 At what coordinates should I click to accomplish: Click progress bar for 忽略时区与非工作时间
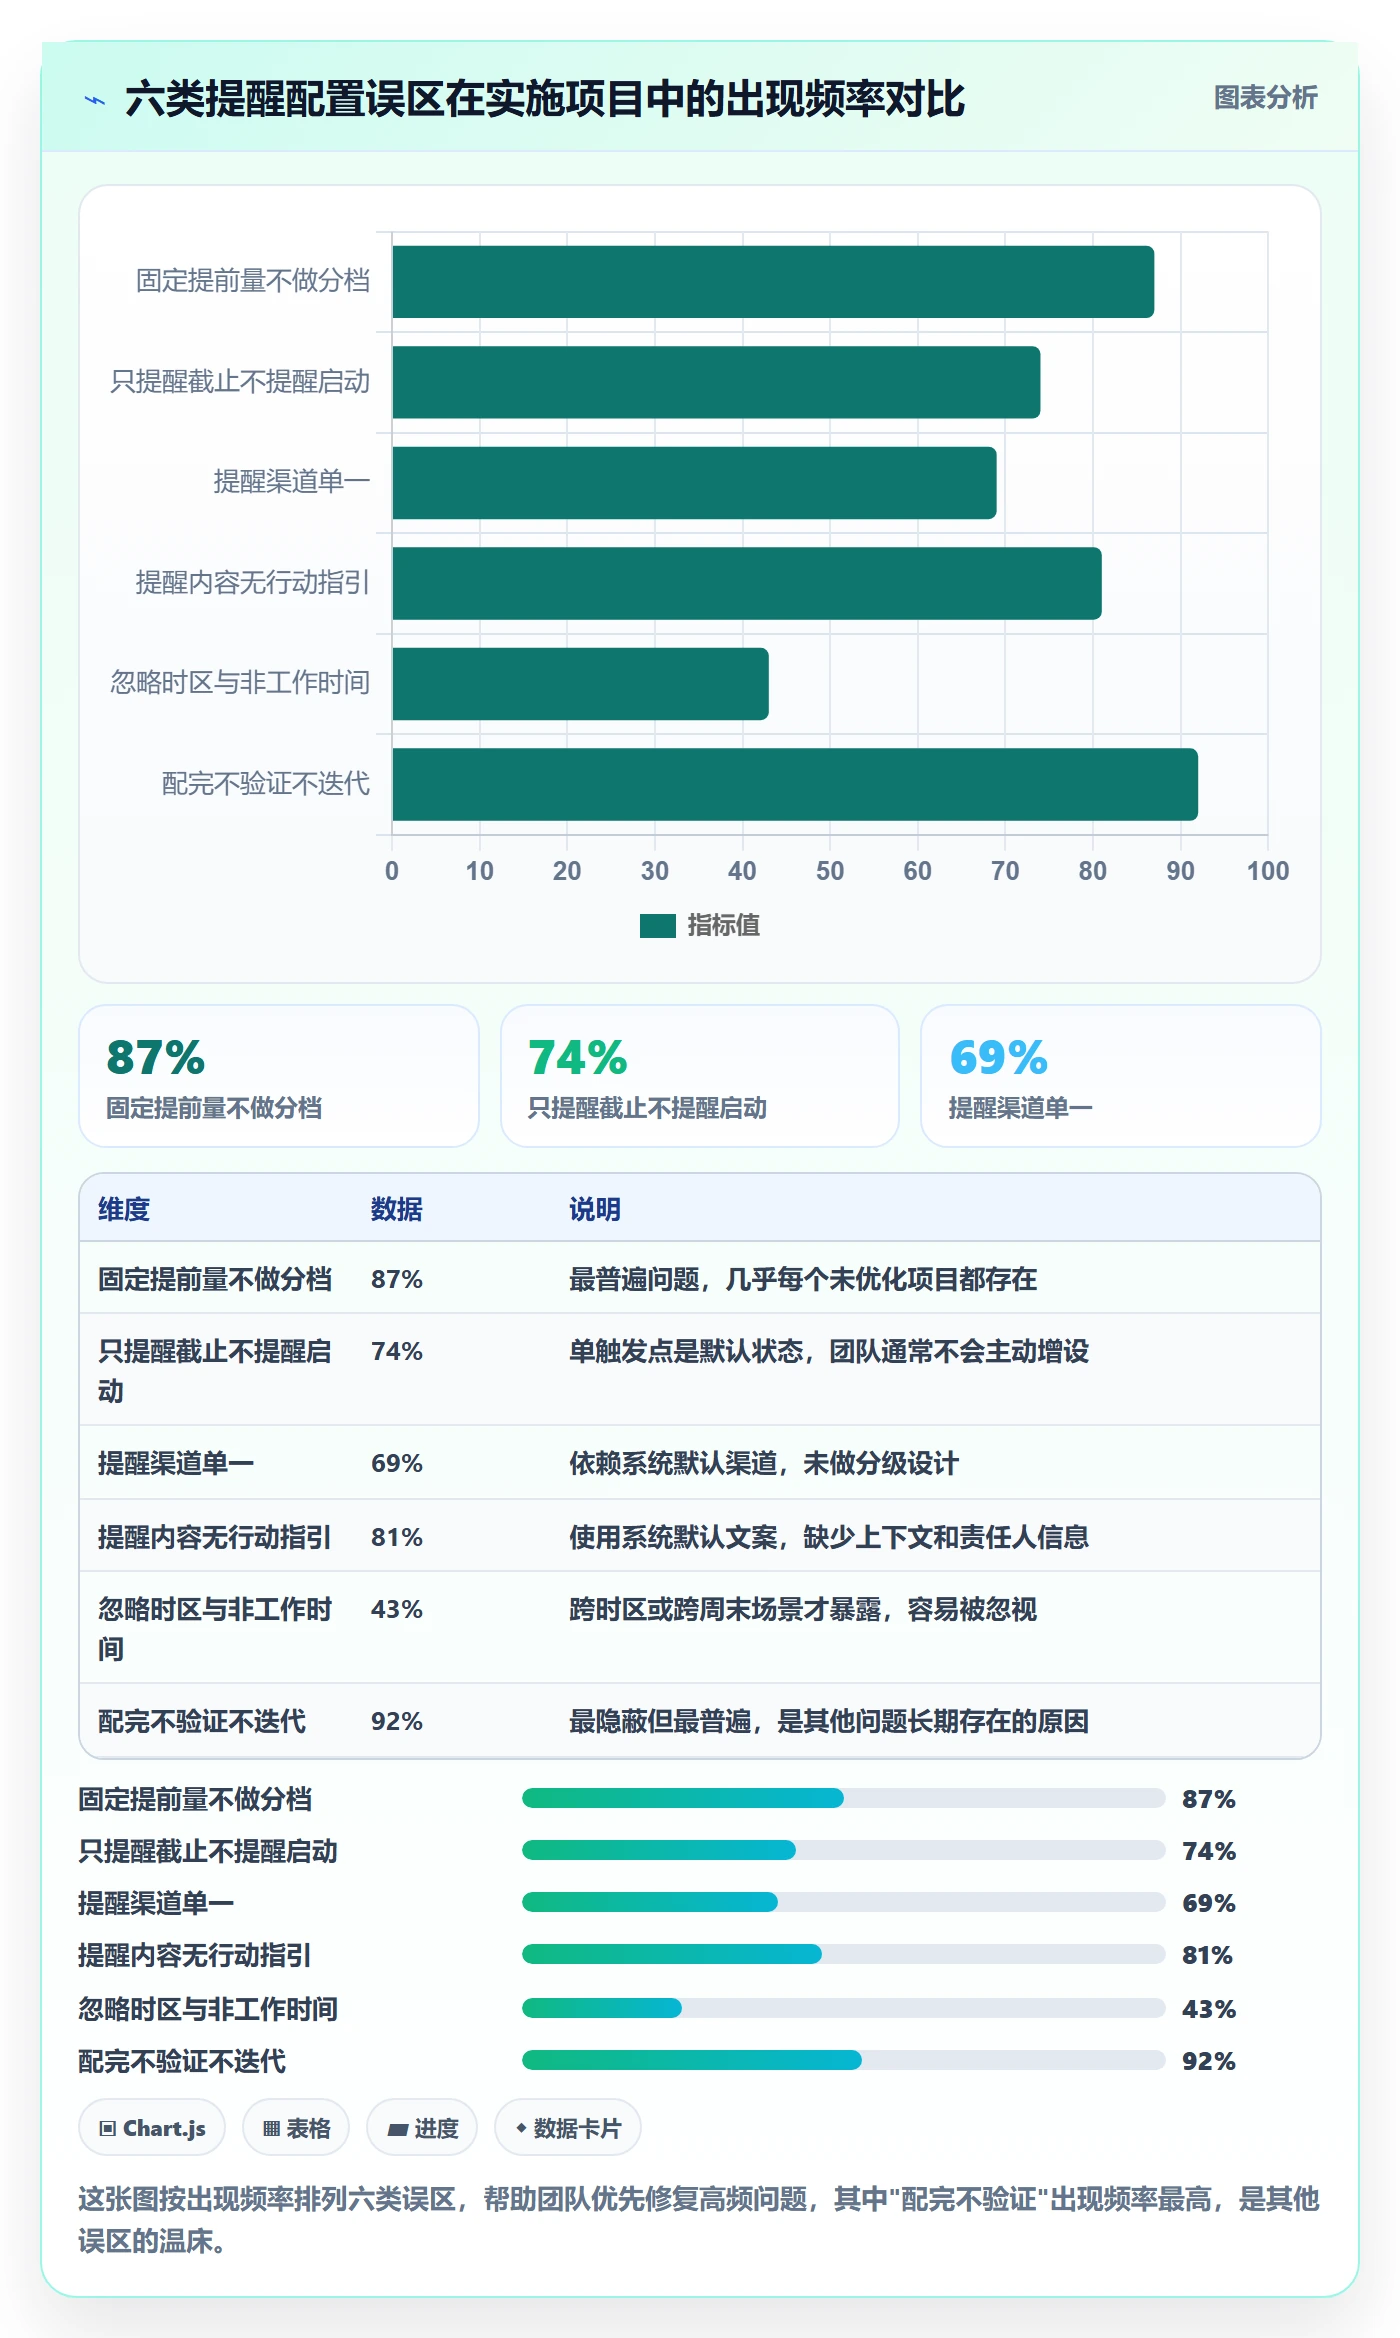pos(843,2008)
